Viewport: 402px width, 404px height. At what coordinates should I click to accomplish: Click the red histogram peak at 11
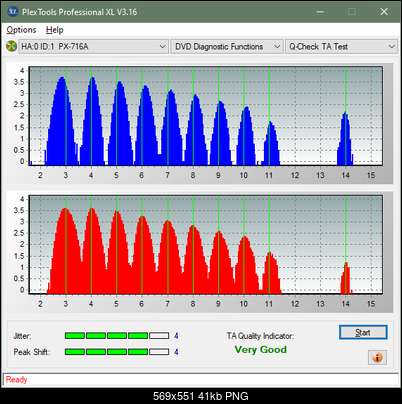271,273
